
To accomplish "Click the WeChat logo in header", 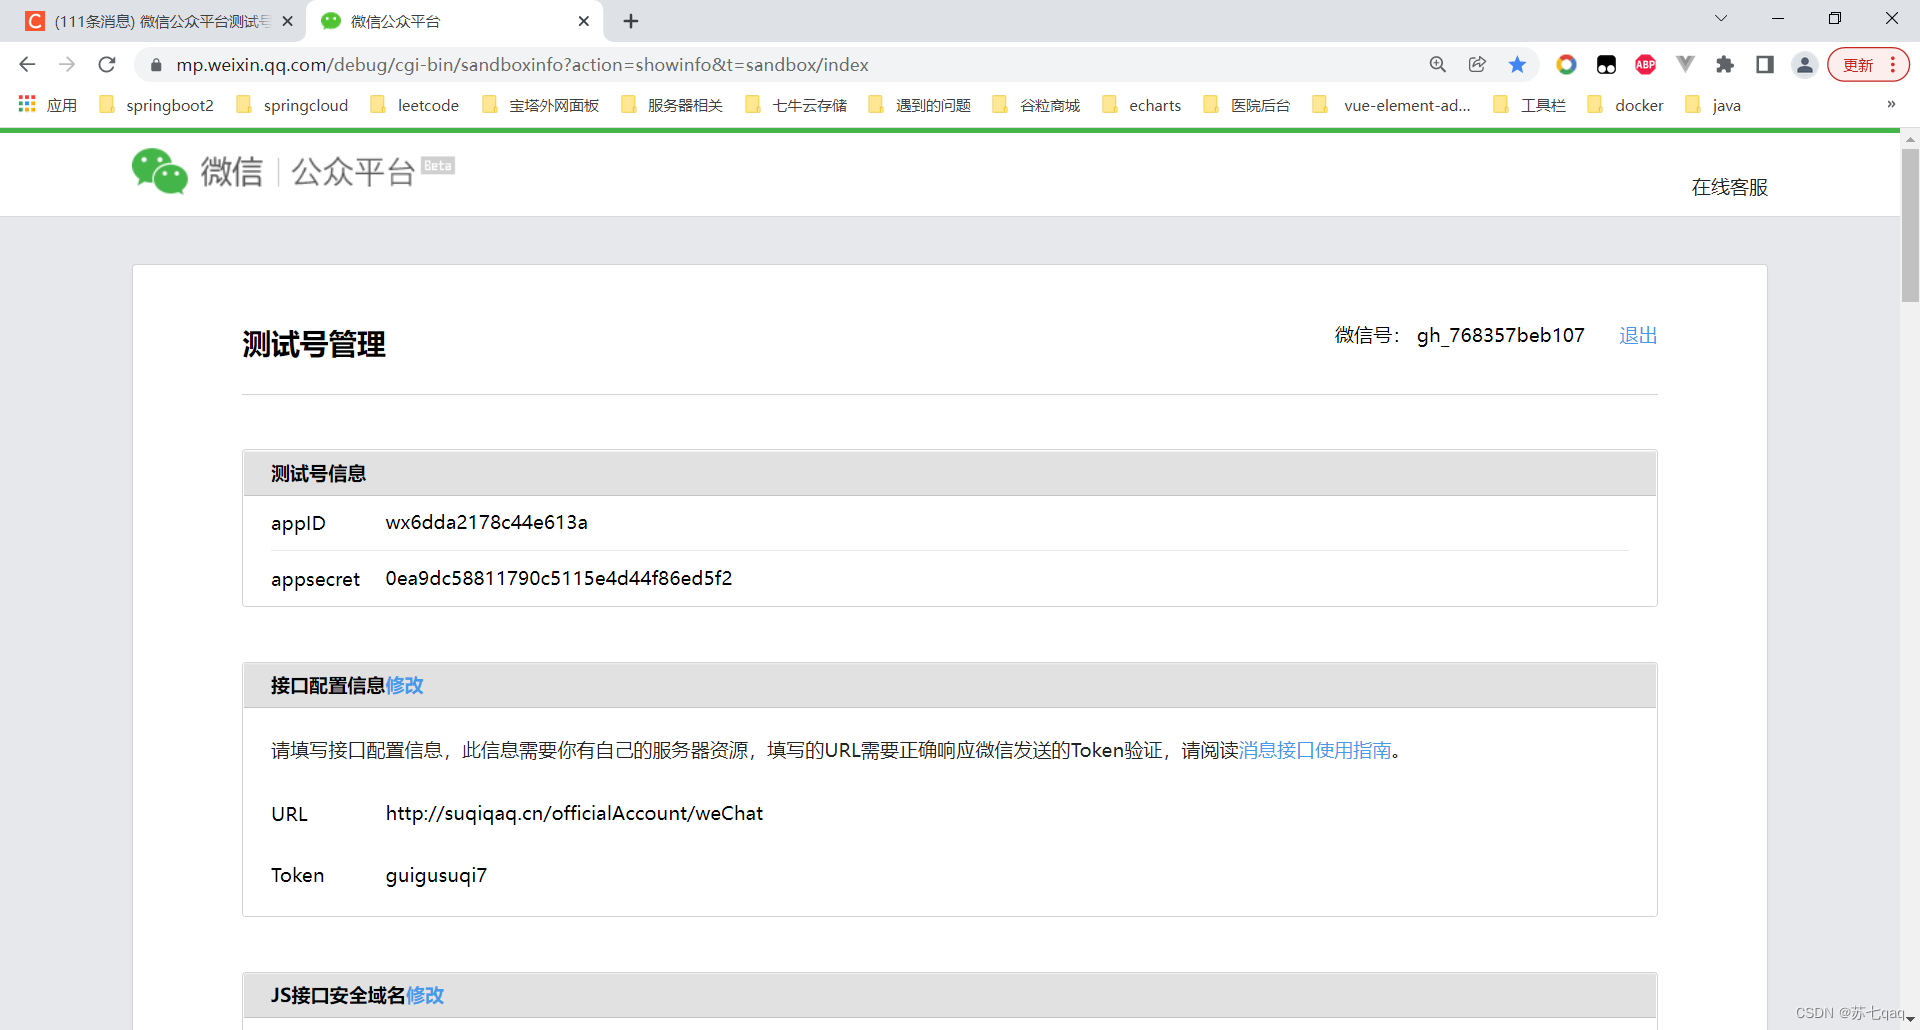I will tap(160, 171).
